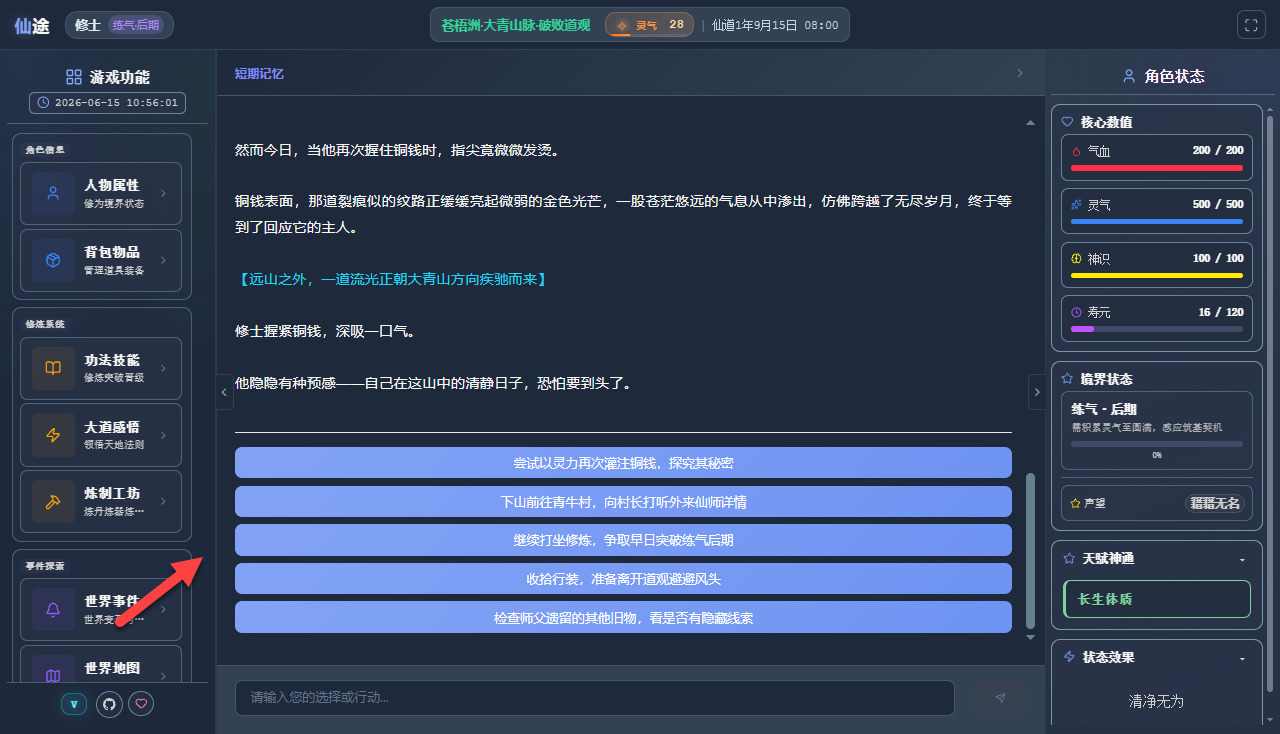Select the 世界事件 menu label

point(112,601)
